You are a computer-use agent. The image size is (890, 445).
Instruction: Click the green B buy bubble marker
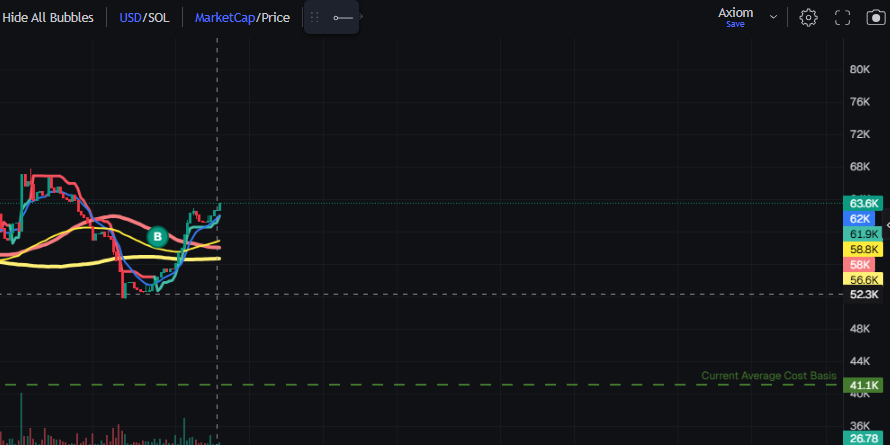[158, 237]
